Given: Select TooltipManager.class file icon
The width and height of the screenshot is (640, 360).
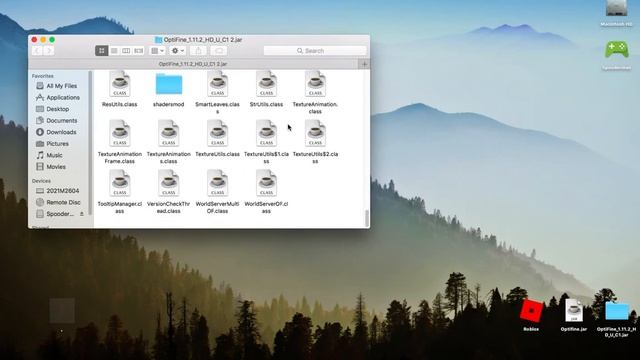Looking at the screenshot, I should pos(120,183).
